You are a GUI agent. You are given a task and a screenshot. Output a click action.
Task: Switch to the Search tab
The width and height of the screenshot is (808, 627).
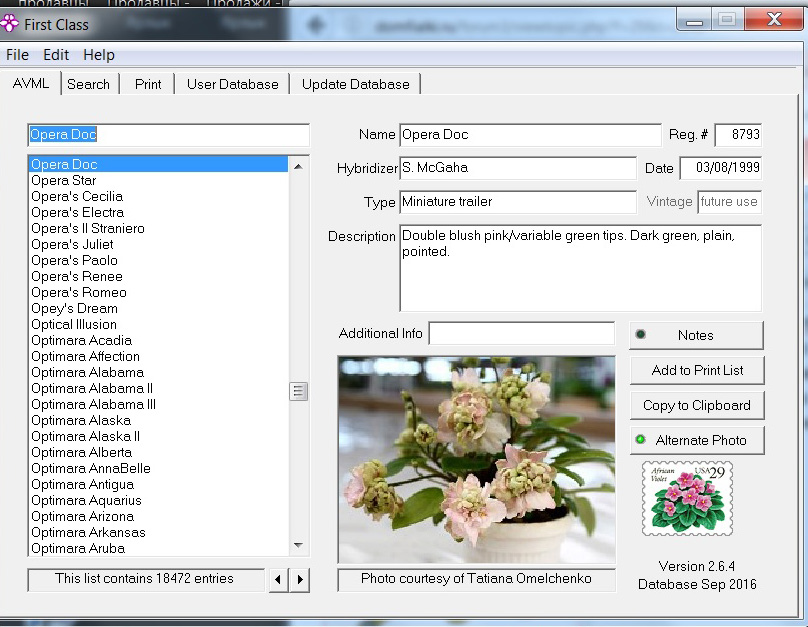click(x=89, y=84)
